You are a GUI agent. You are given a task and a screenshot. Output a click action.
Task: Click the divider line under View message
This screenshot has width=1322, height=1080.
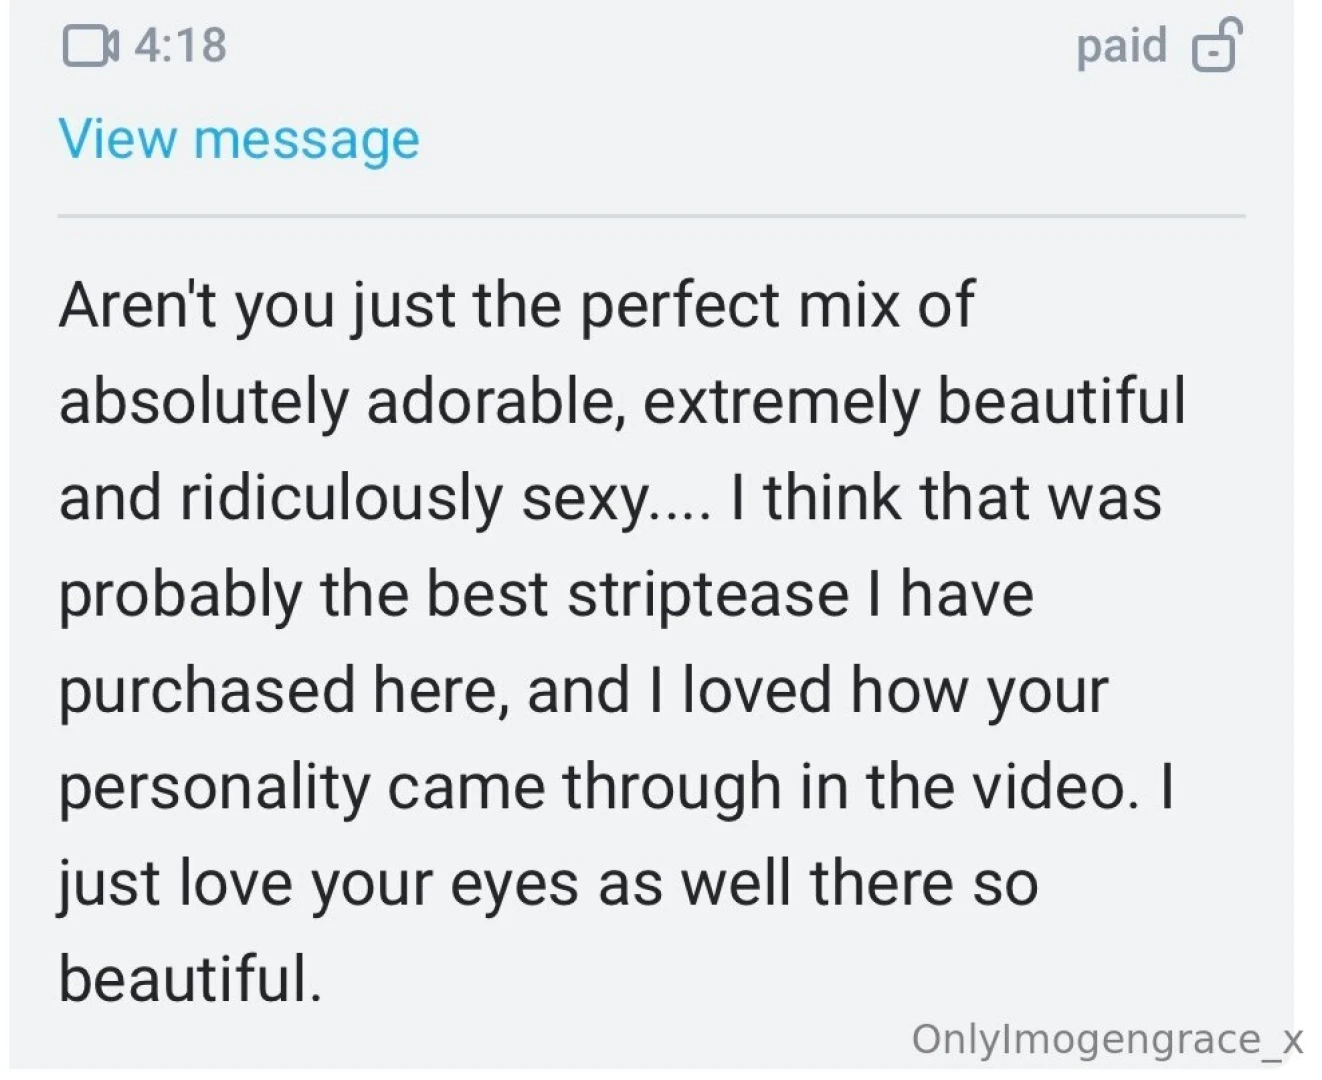(x=651, y=215)
